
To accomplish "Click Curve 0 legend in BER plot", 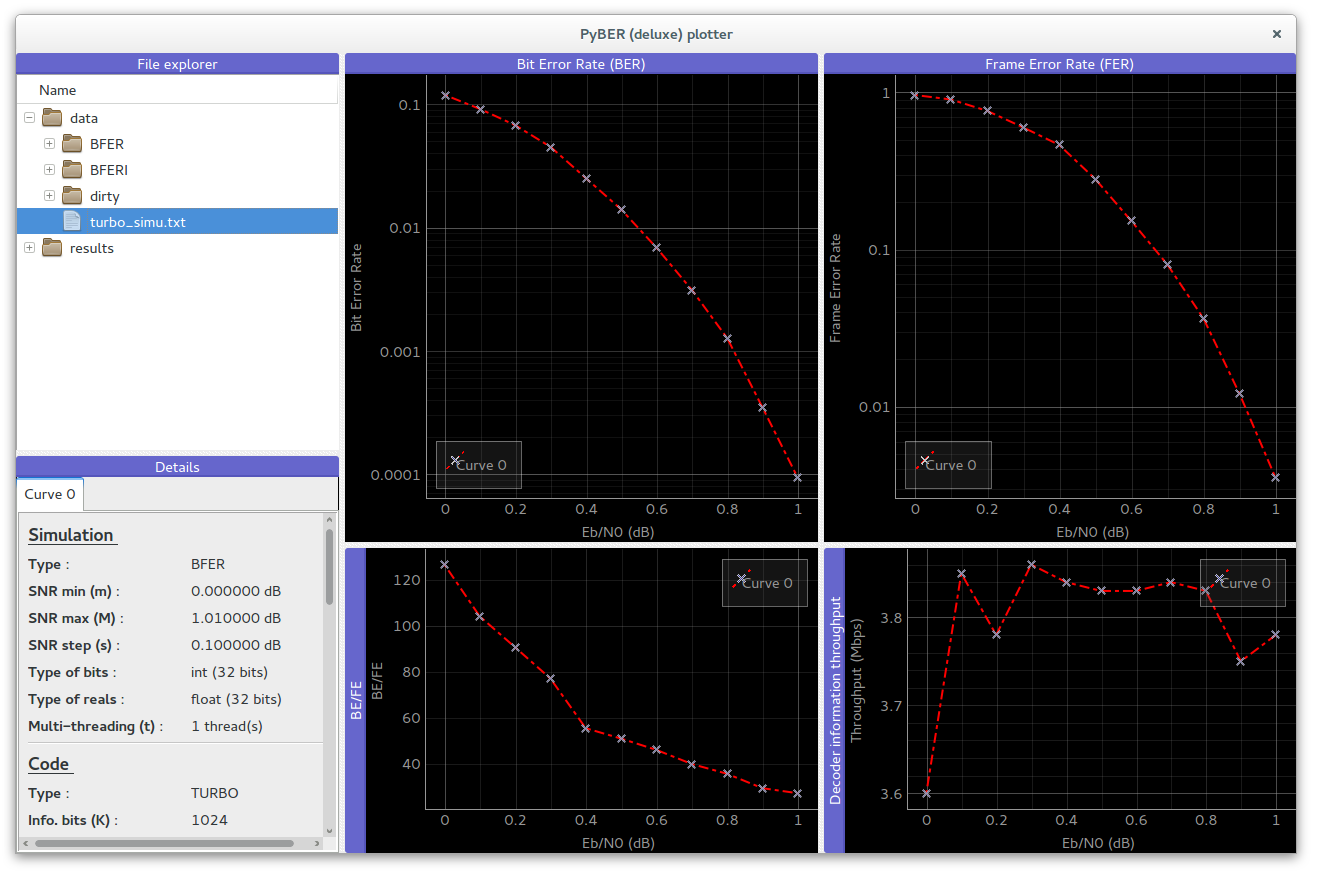I will click(479, 465).
